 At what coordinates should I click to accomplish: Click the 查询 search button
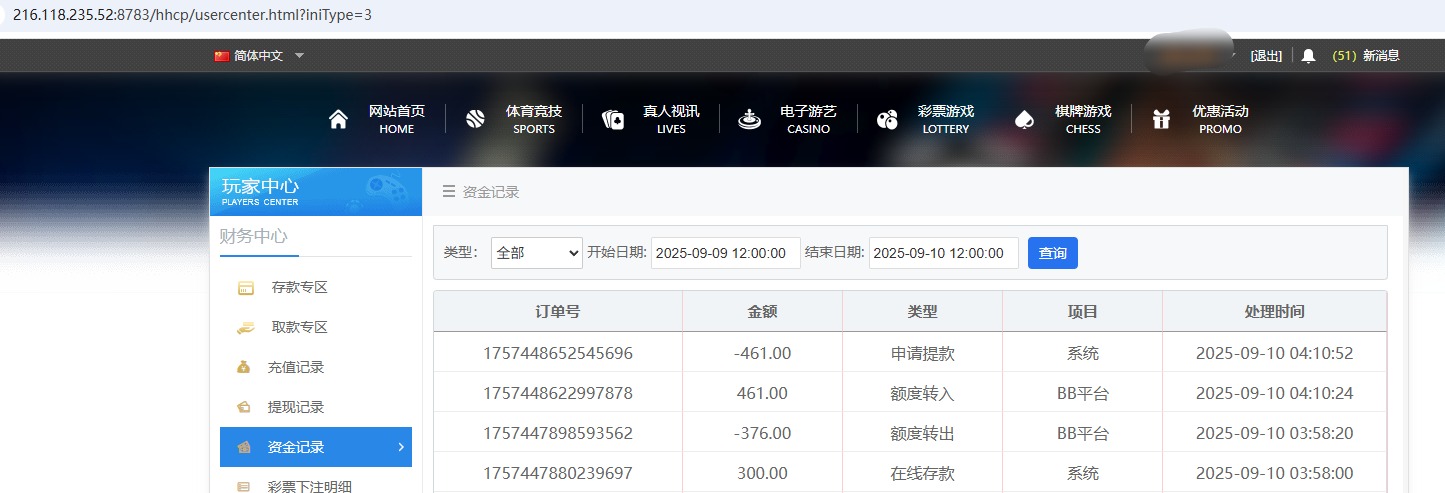click(1053, 253)
